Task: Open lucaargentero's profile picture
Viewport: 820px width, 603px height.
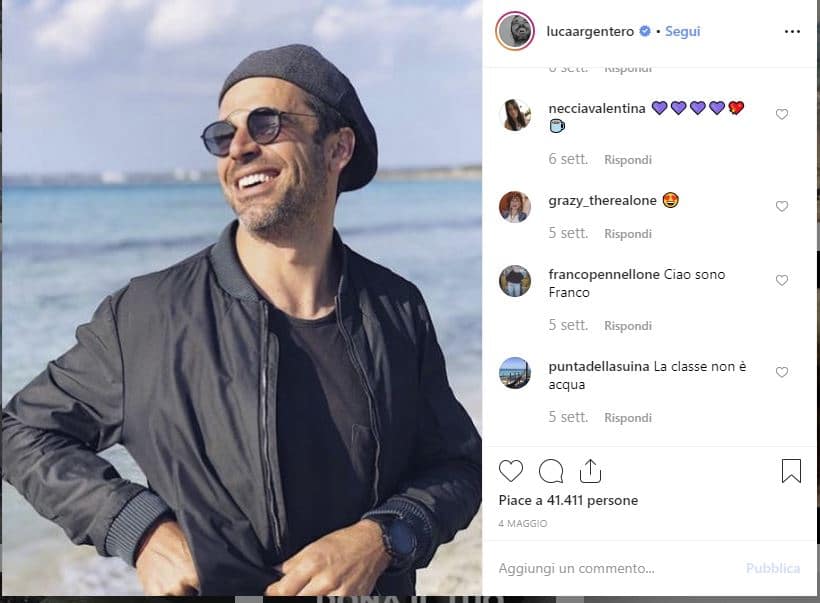Action: click(515, 32)
